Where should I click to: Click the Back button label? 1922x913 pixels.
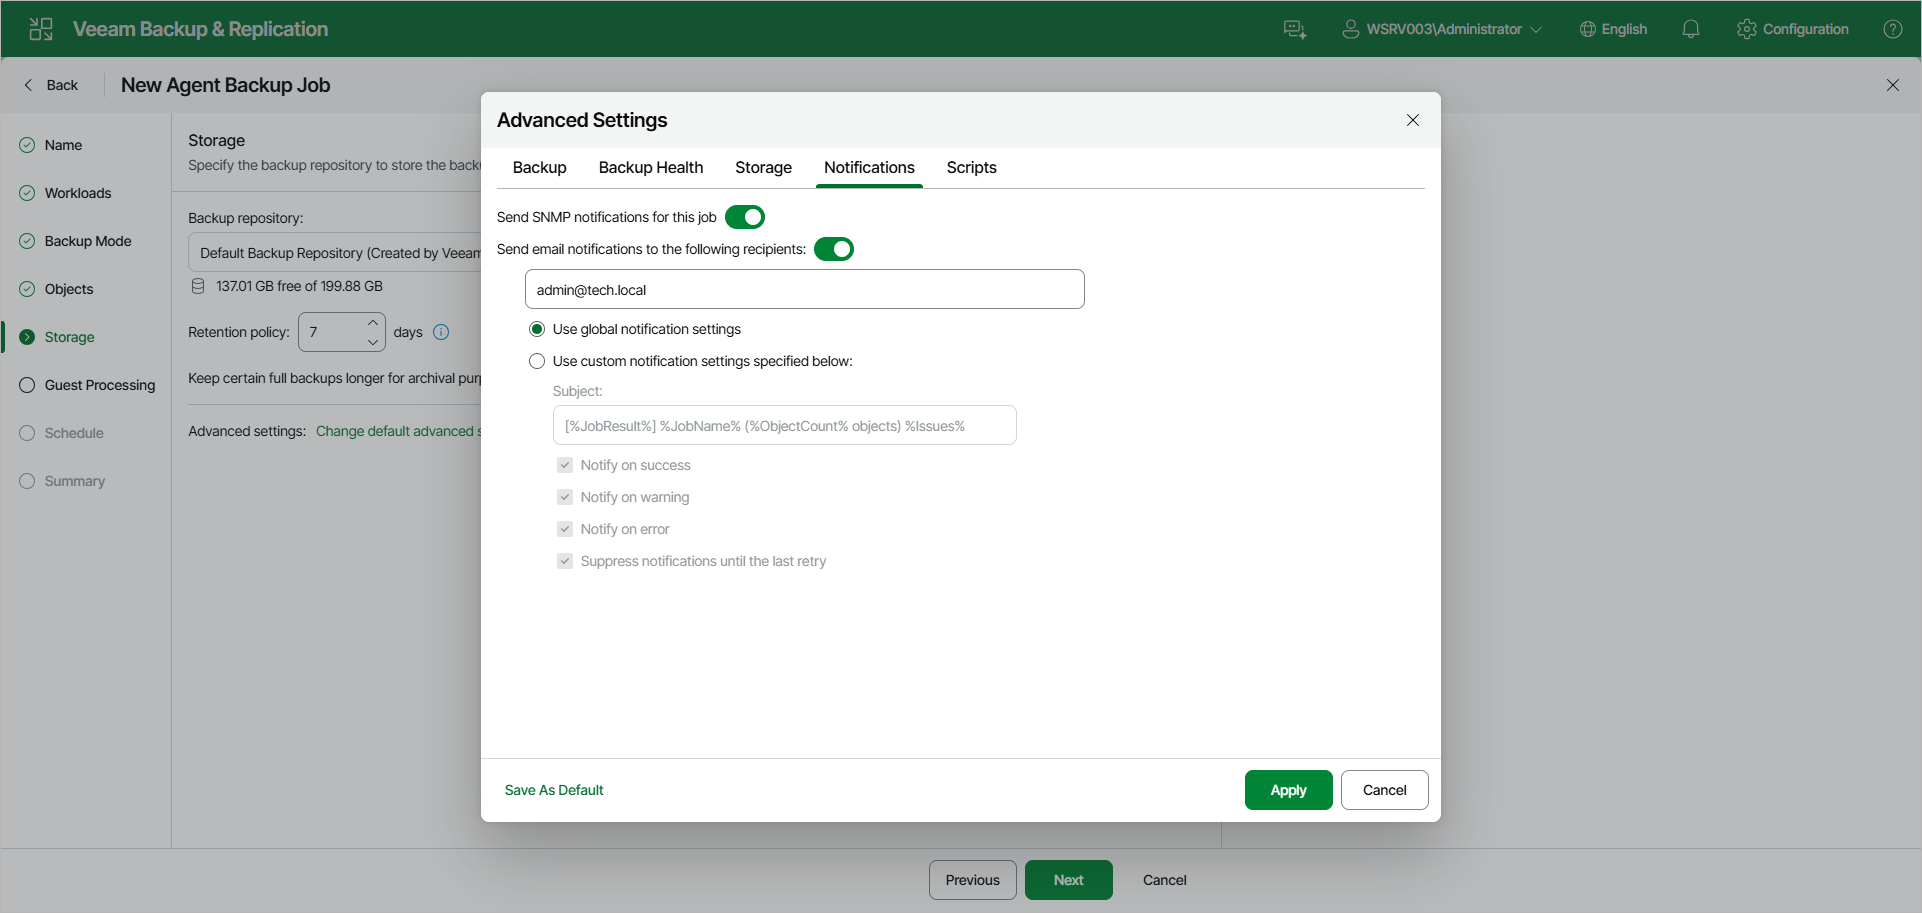click(62, 85)
